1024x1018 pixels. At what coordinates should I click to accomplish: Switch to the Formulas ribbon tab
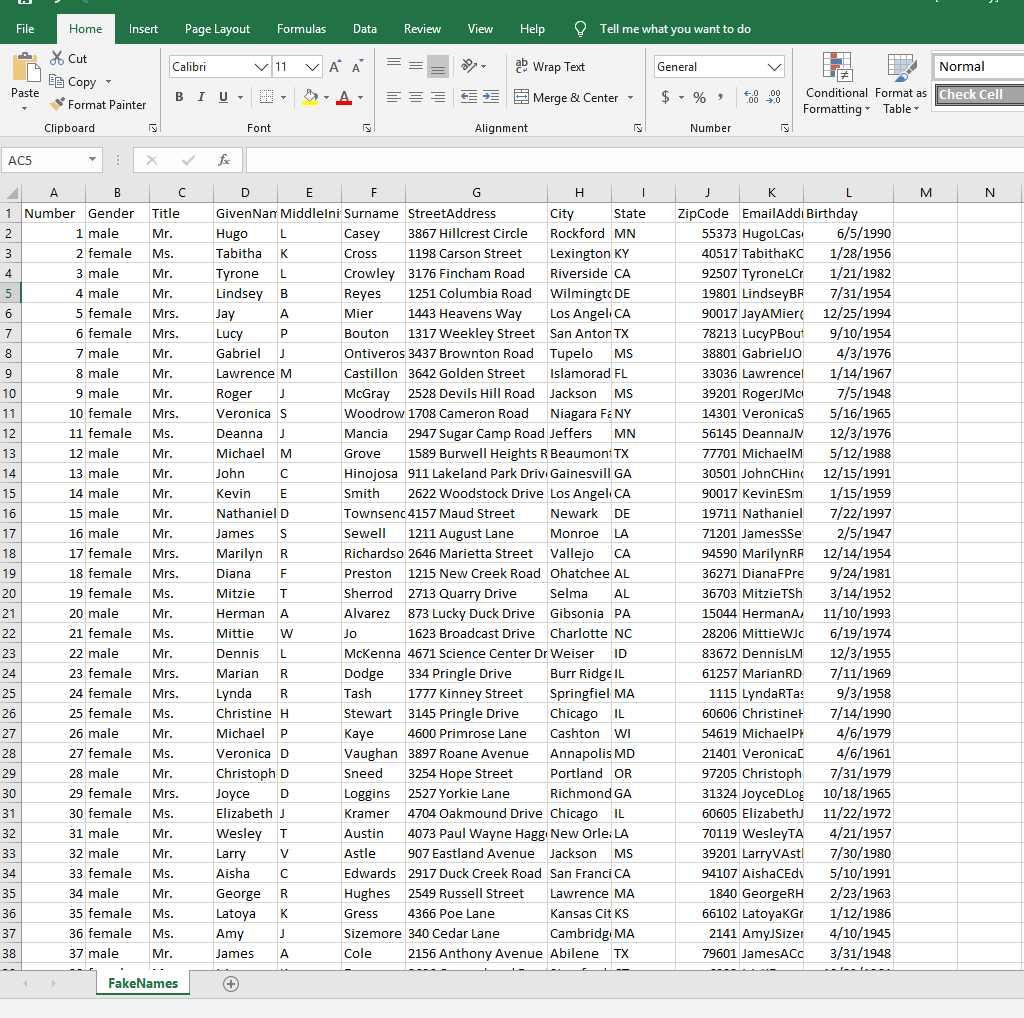301,29
